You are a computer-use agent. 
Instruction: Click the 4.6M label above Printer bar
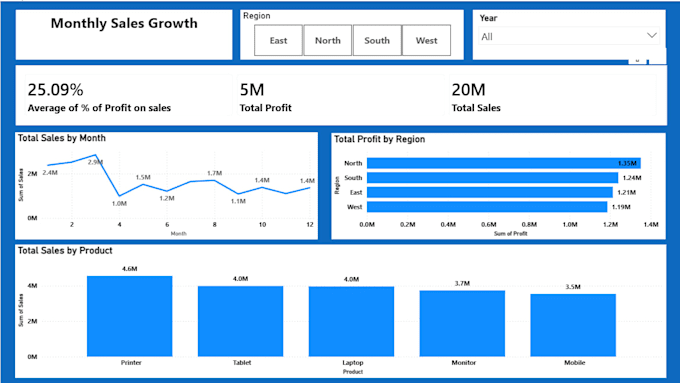[x=130, y=269]
